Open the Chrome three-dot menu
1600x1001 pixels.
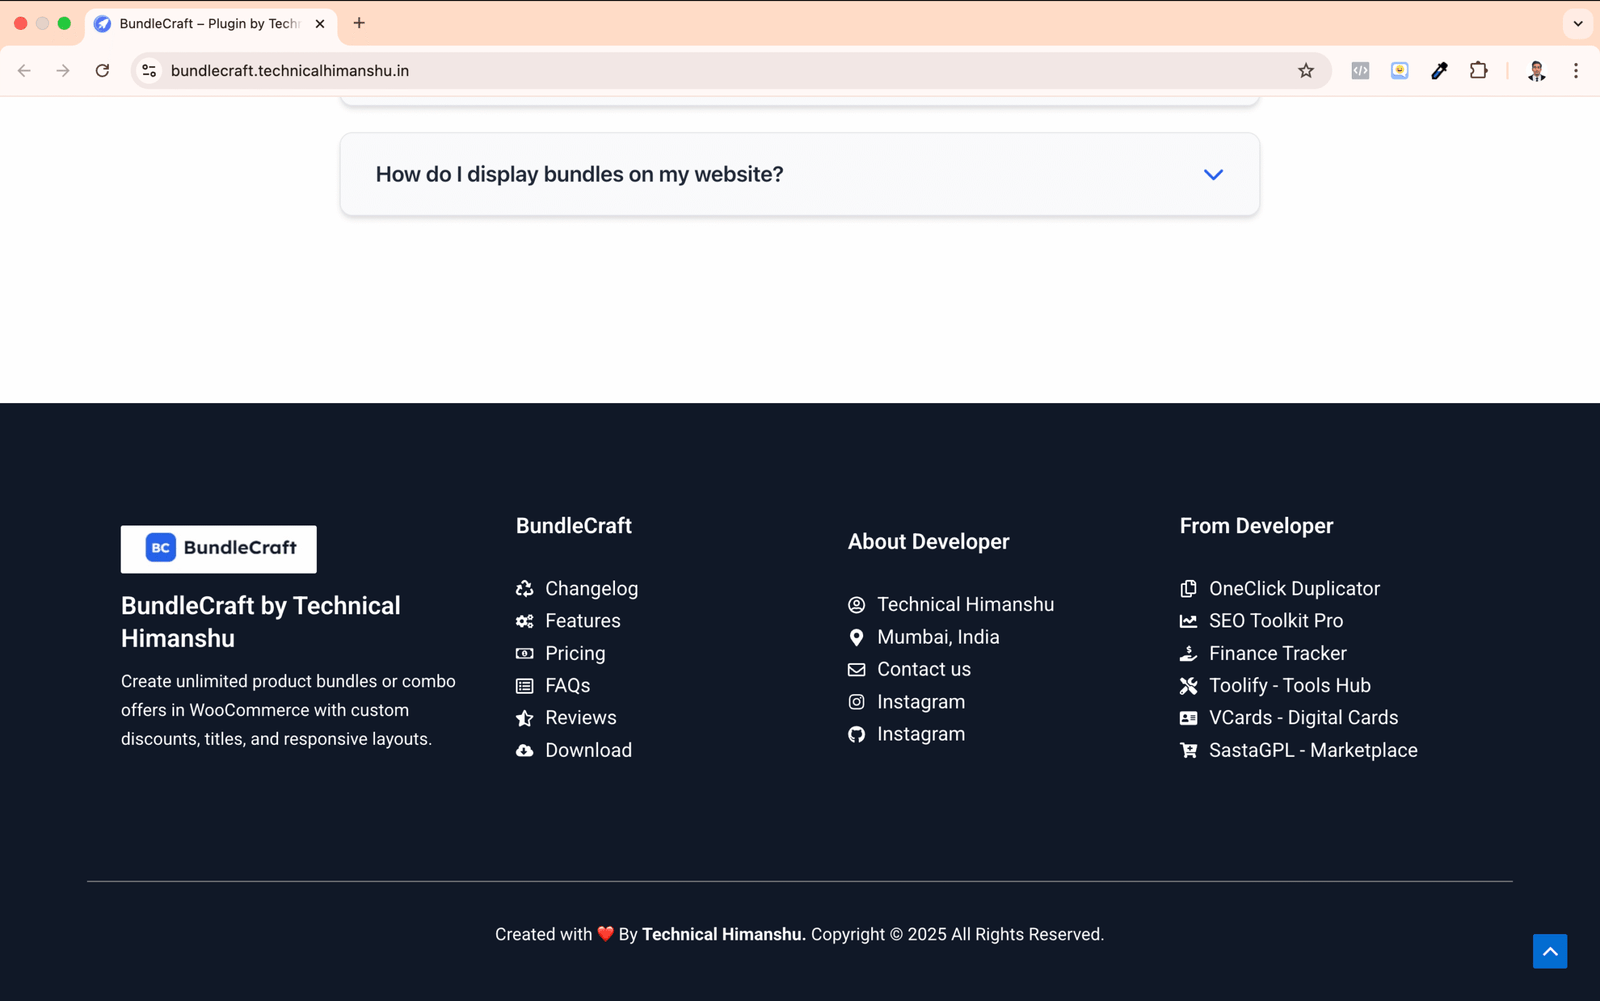coord(1575,71)
